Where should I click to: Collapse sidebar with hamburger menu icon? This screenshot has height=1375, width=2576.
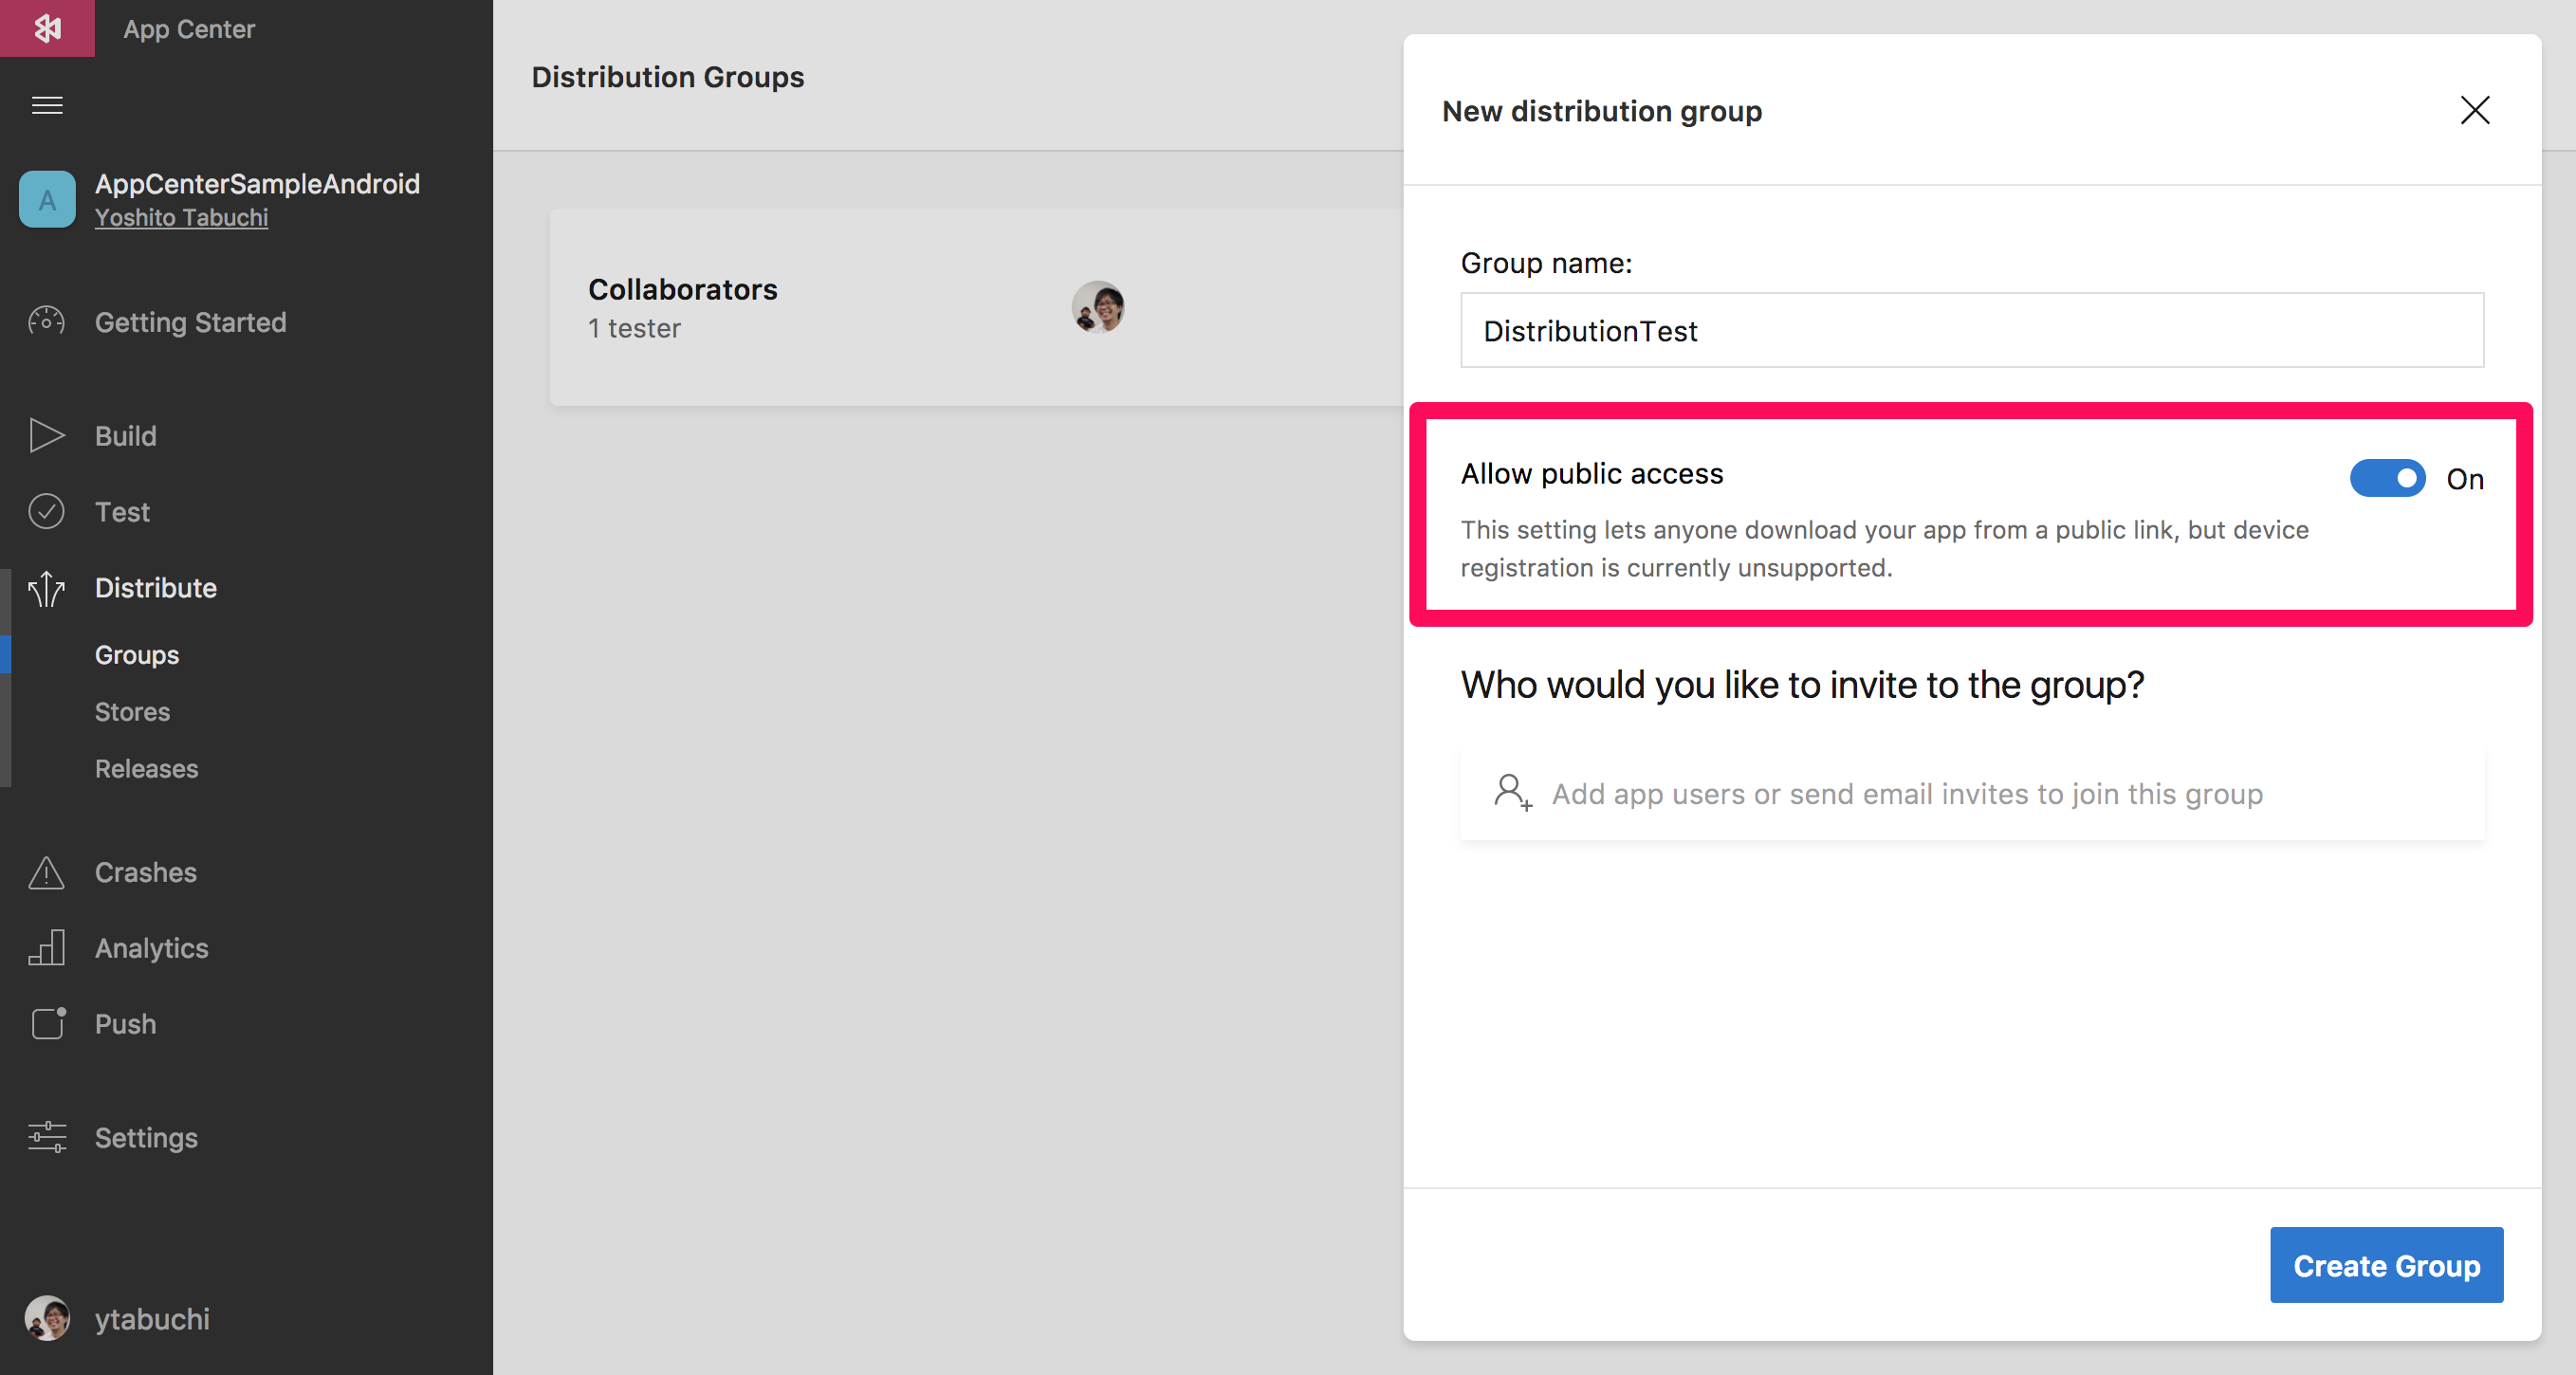tap(47, 105)
